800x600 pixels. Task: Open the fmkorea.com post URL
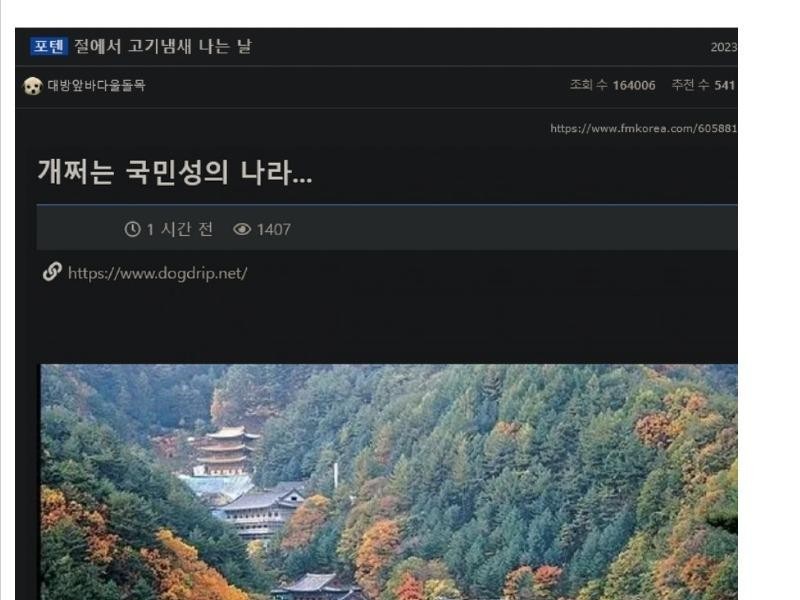point(643,129)
